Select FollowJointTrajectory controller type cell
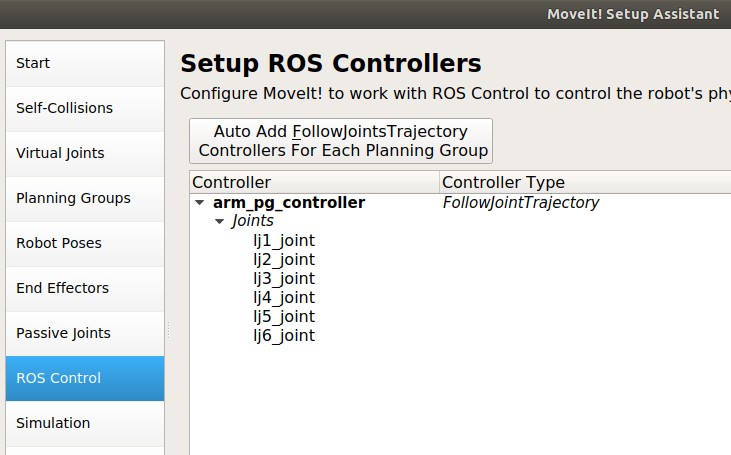The width and height of the screenshot is (731, 455). point(521,203)
